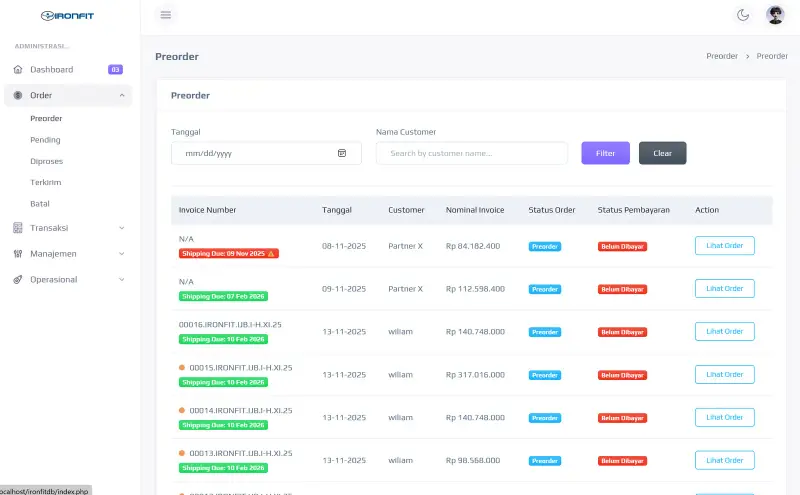Click orange dot beside 00014.IRONFIT invoice
The height and width of the screenshot is (495, 800).
pos(182,410)
